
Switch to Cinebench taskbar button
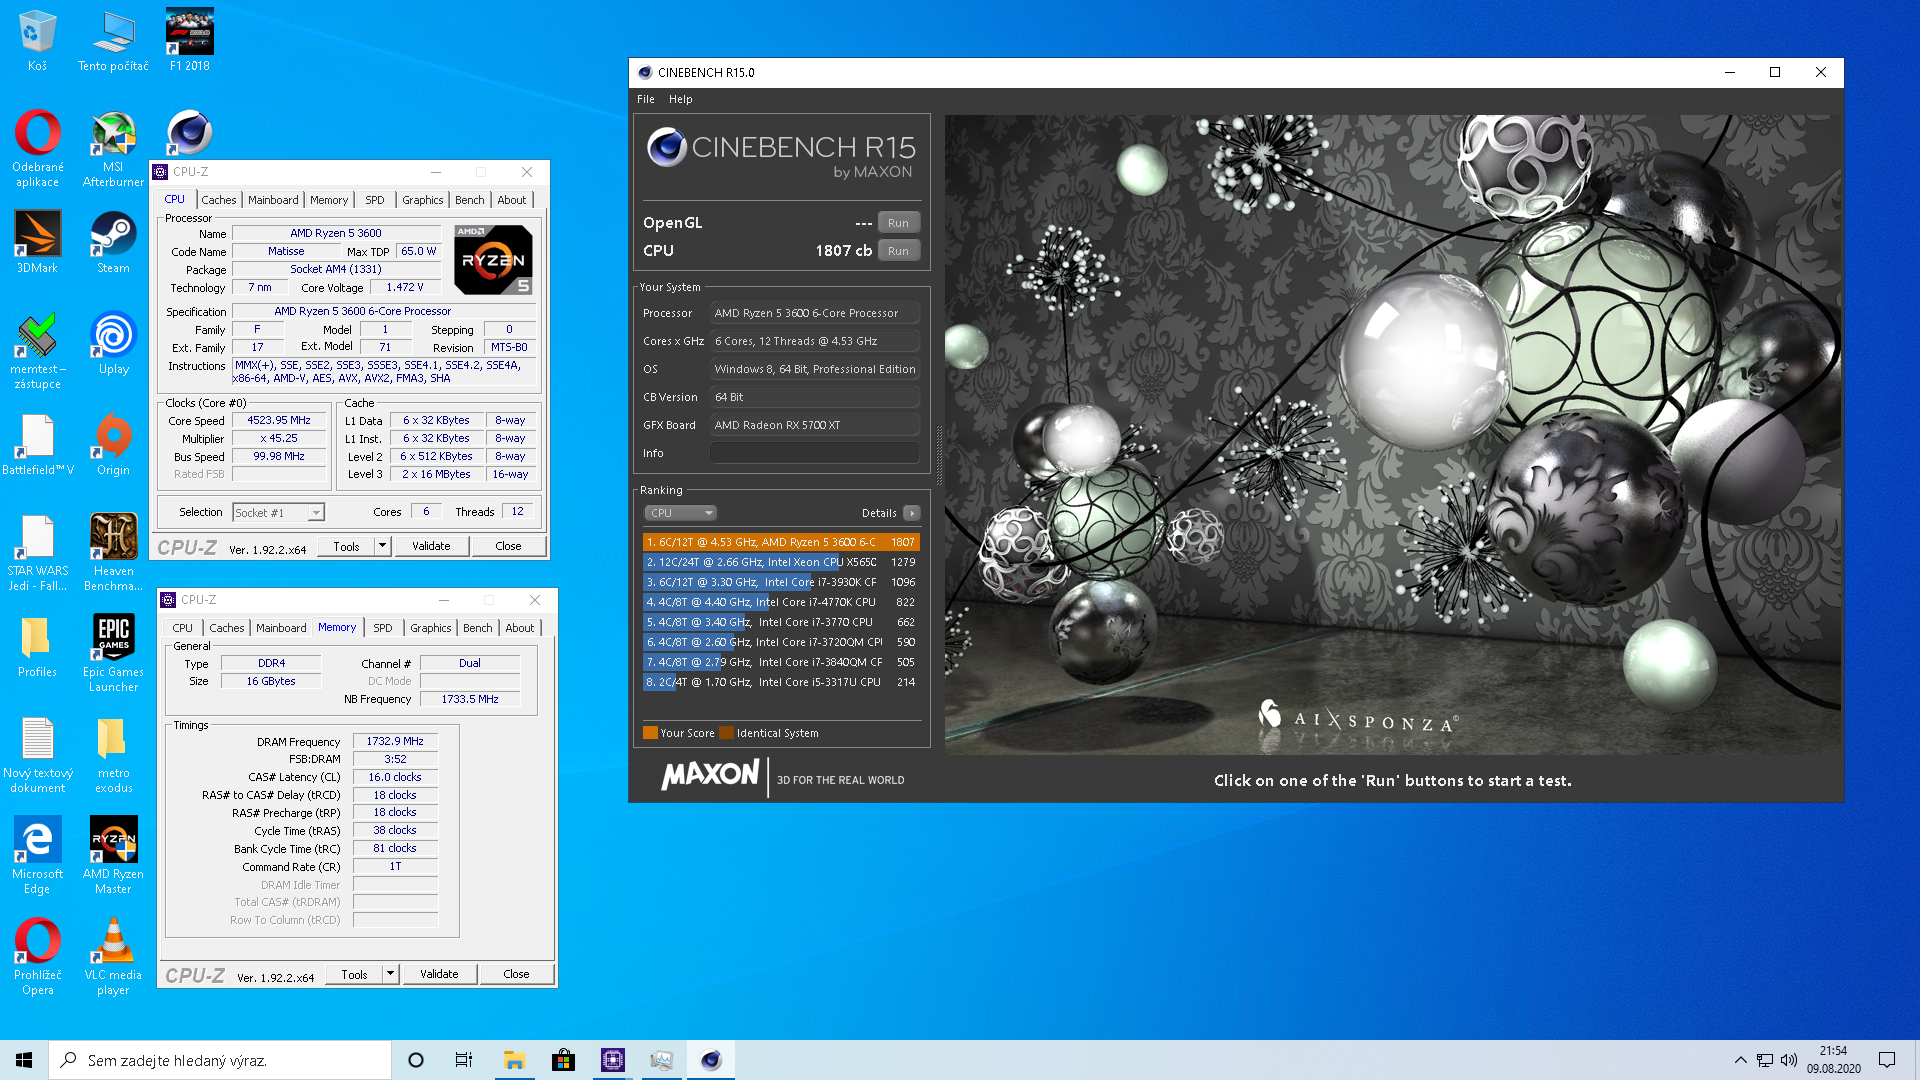pyautogui.click(x=711, y=1060)
